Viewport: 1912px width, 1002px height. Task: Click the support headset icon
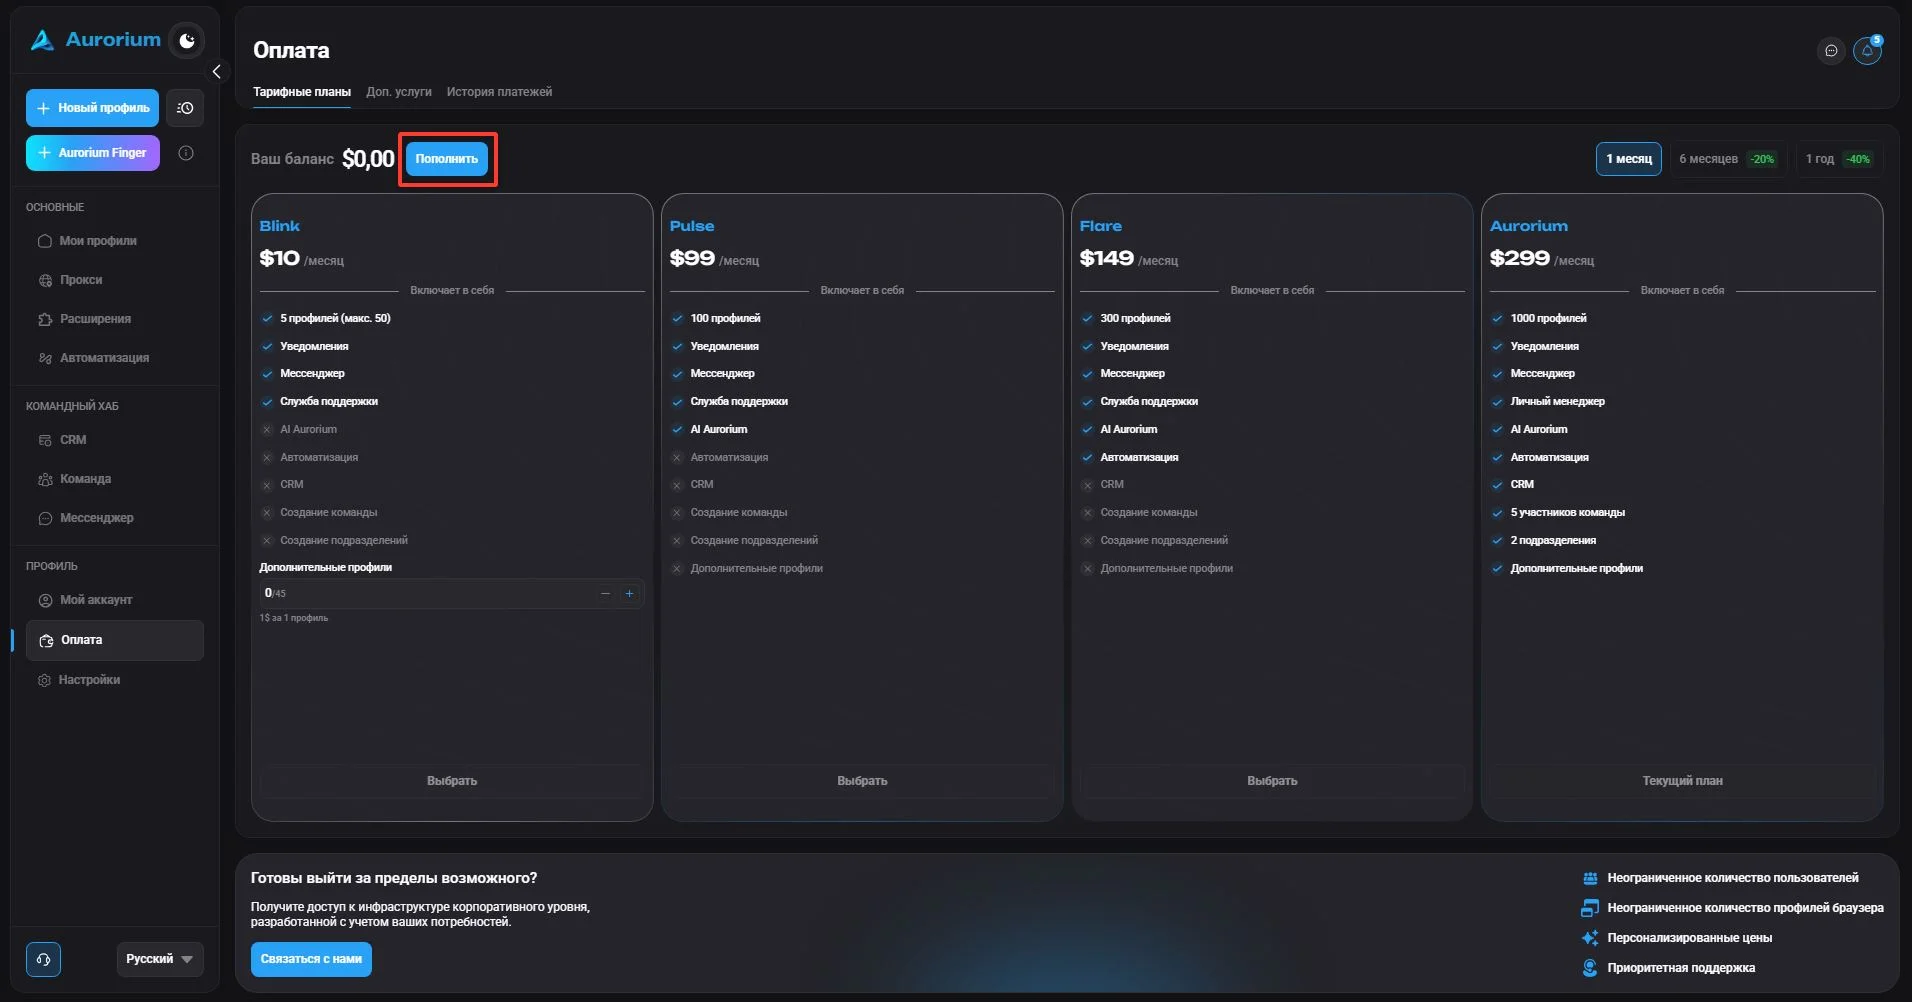43,959
